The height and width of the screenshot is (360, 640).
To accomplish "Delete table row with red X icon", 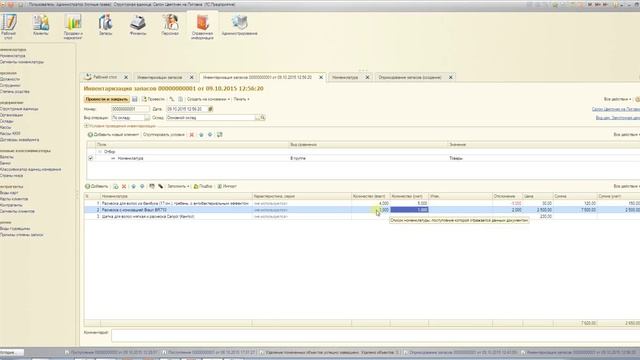I will (x=124, y=187).
